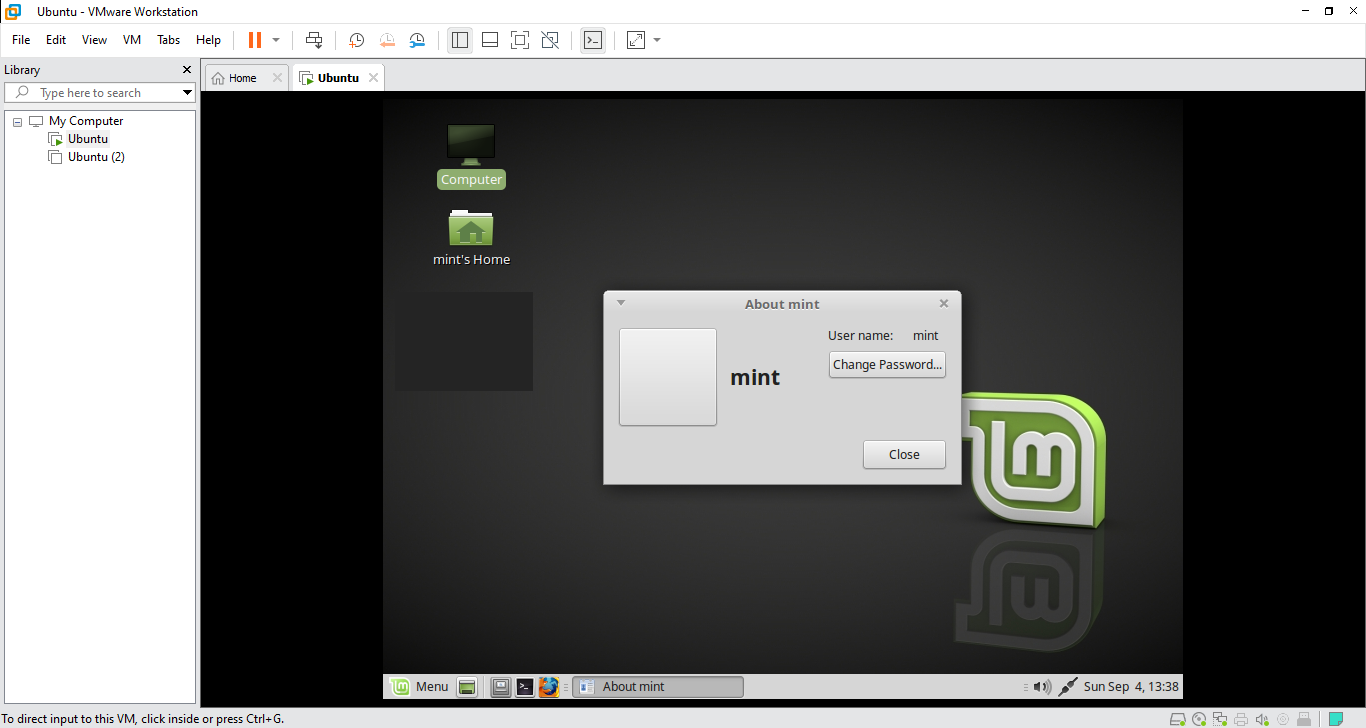Viewport: 1366px width, 728px height.
Task: Close the Ubuntu tab
Action: [x=374, y=78]
